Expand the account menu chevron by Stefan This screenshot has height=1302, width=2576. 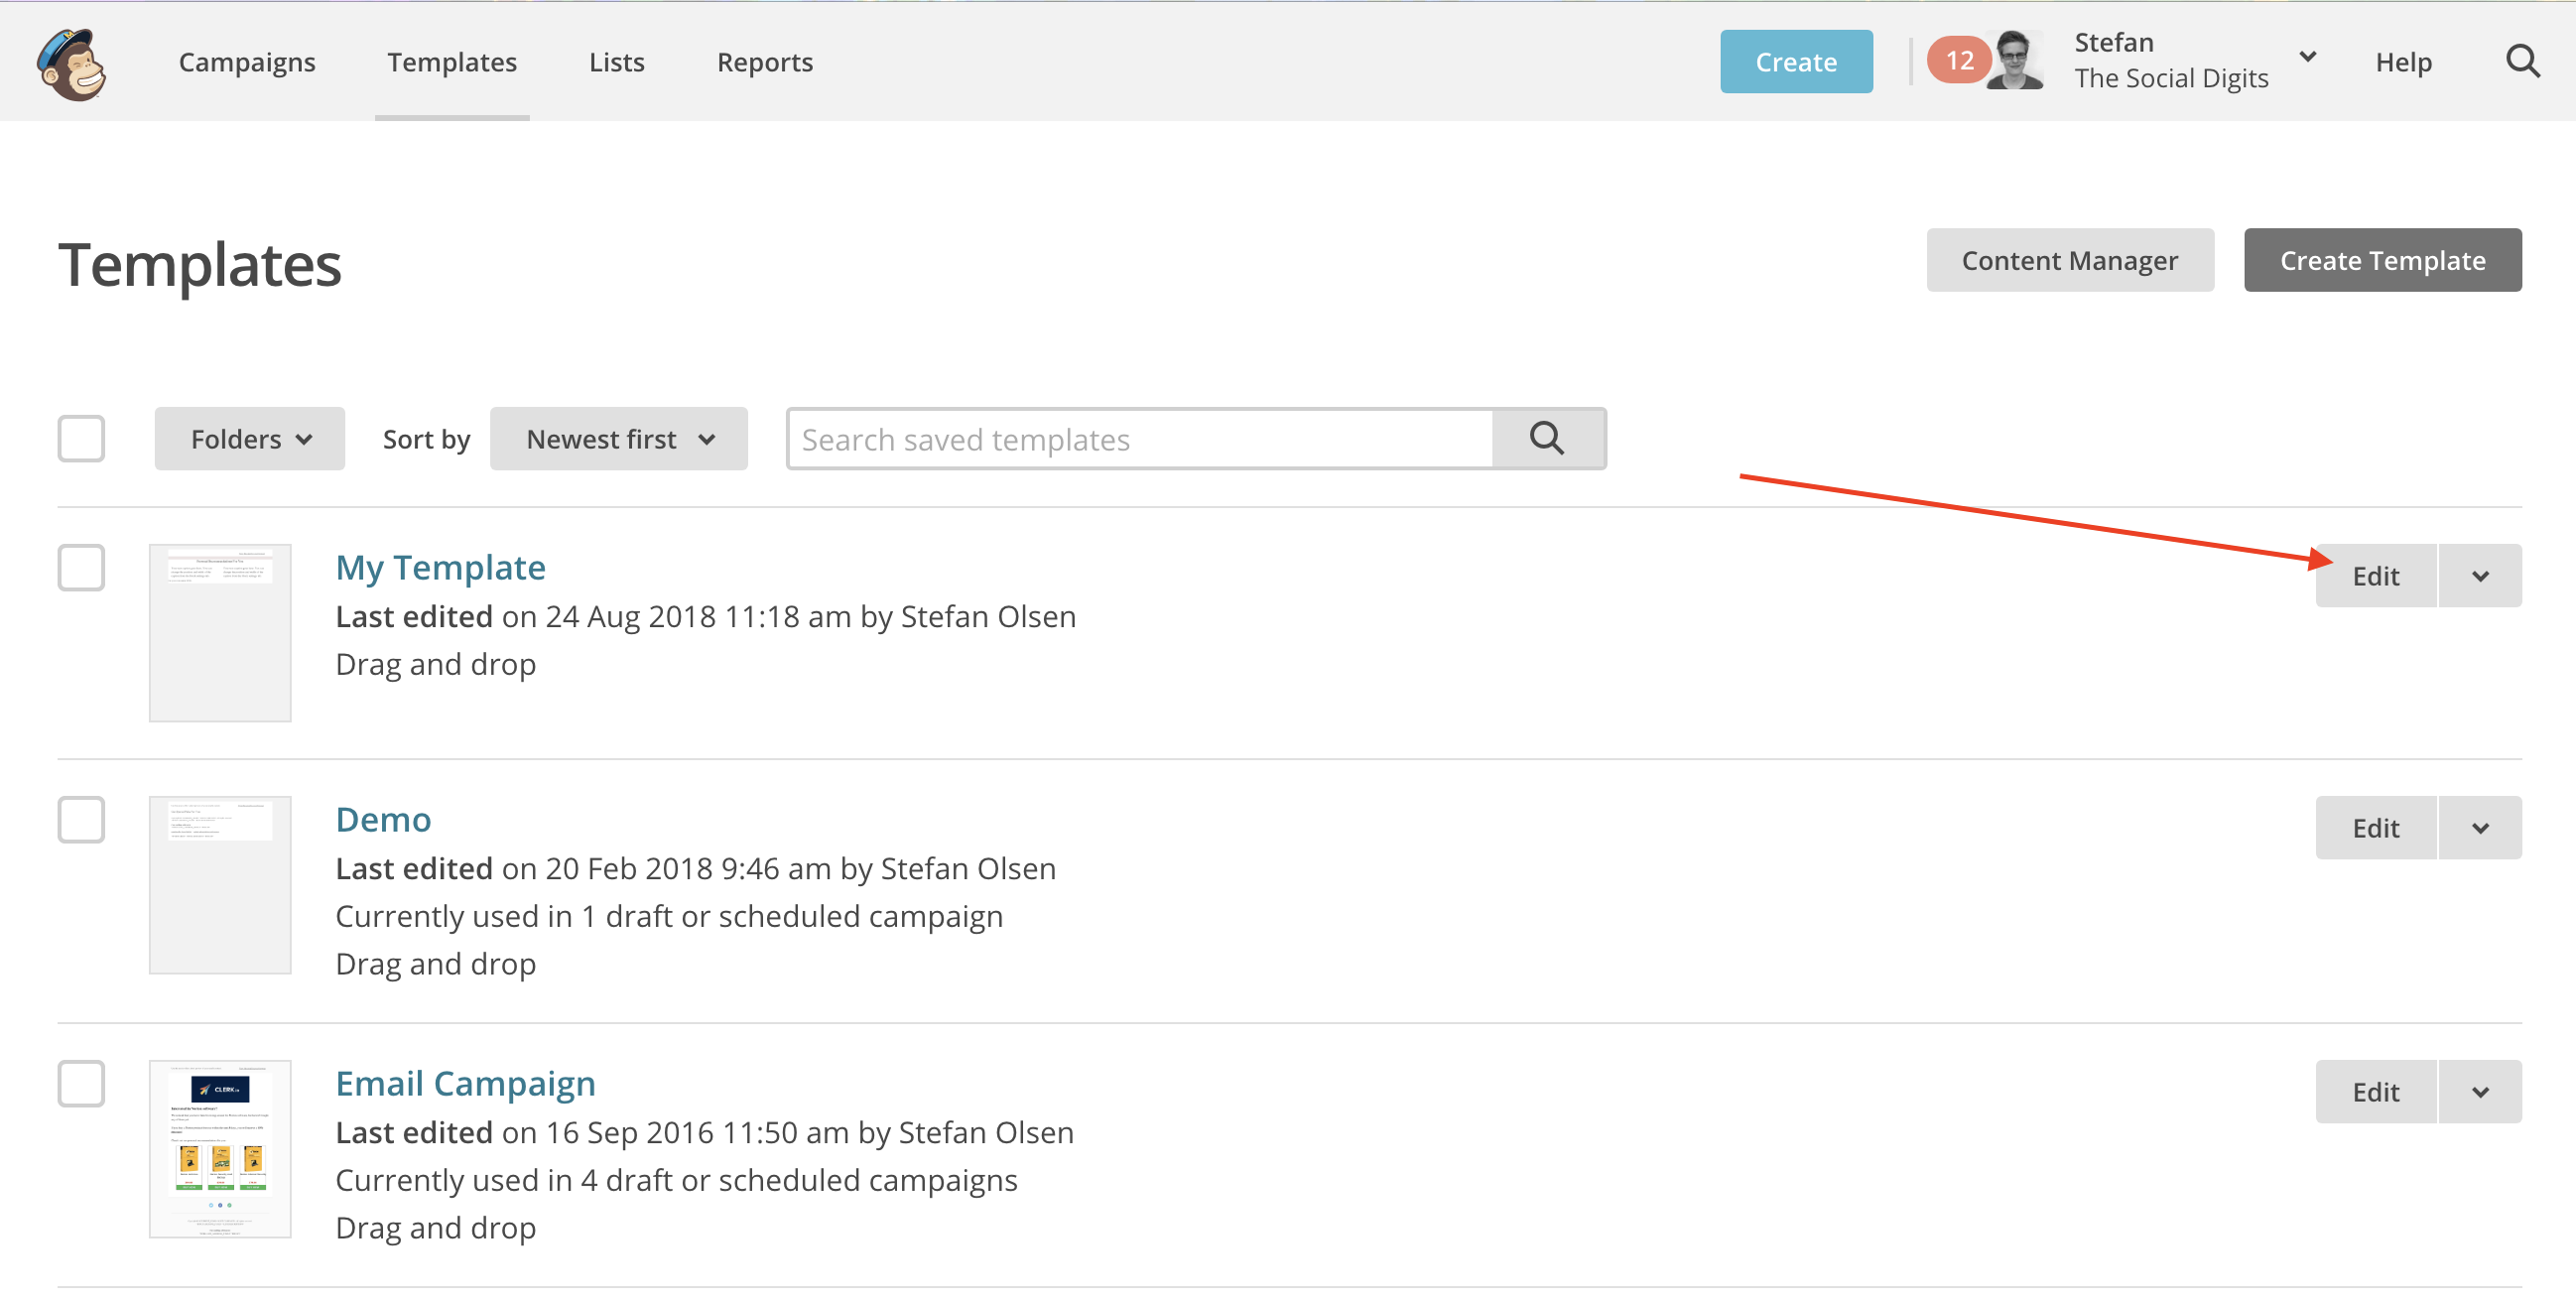point(2307,57)
